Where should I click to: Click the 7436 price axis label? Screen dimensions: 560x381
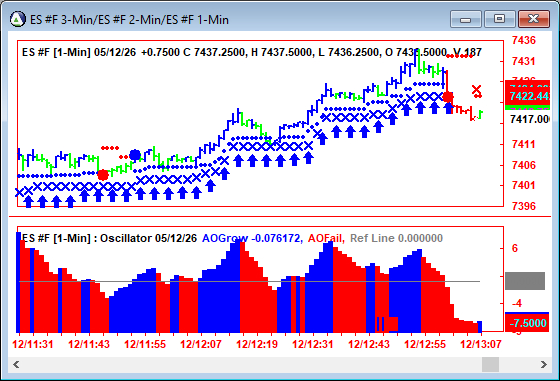click(x=524, y=40)
